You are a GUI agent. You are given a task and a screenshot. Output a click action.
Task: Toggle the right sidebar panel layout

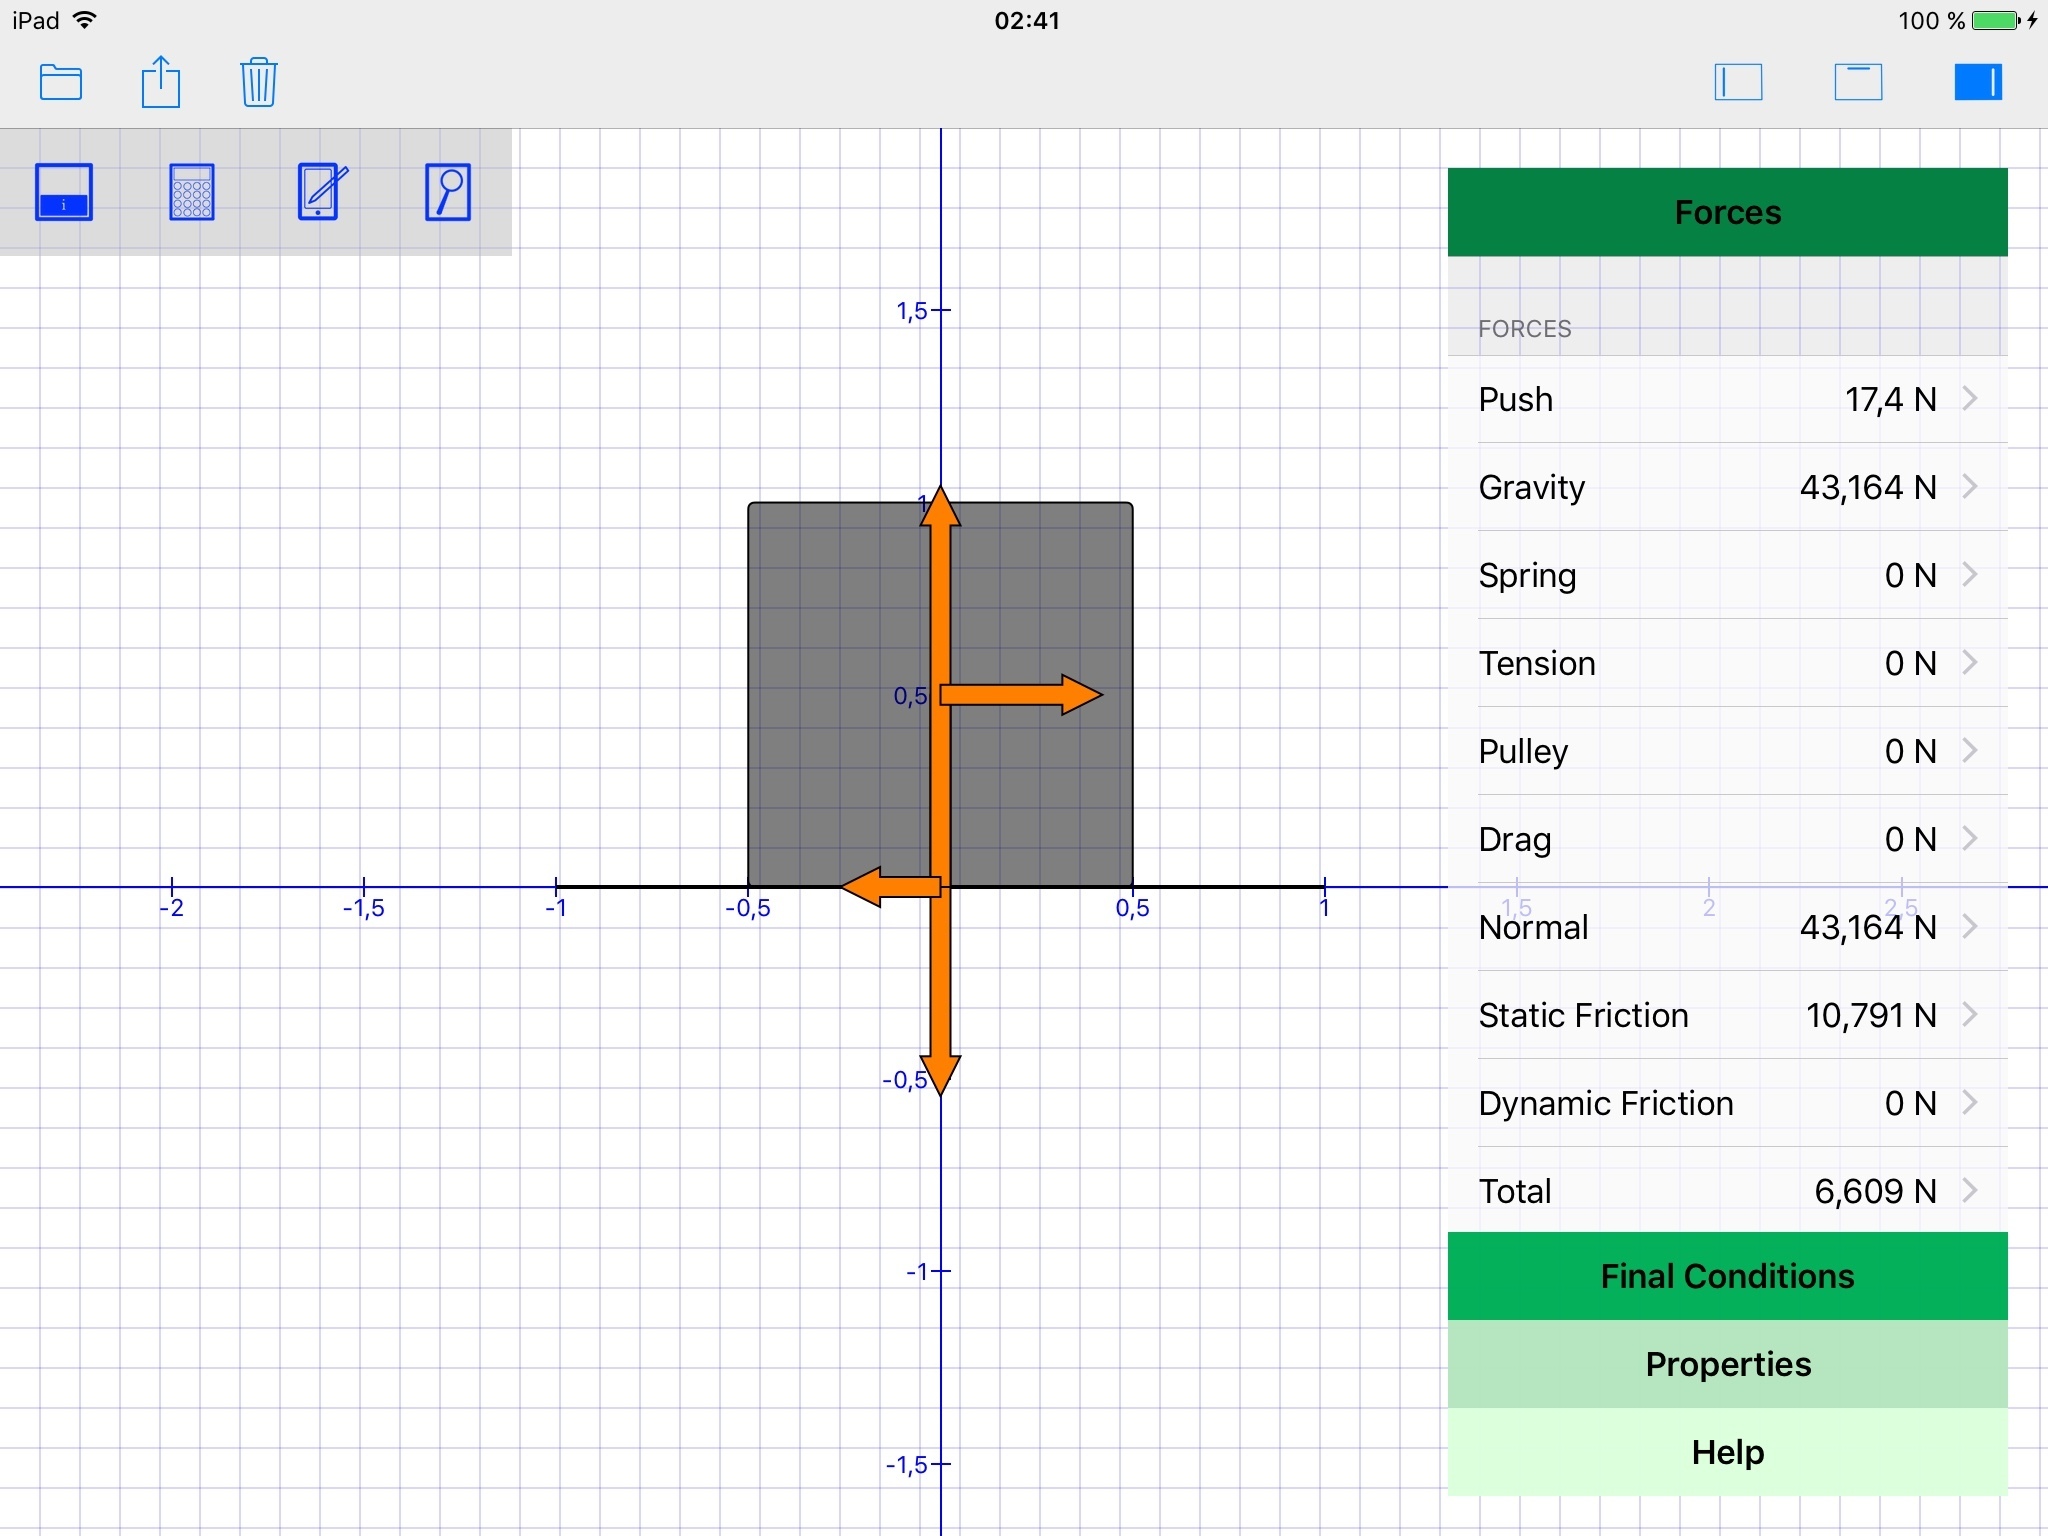tap(1978, 82)
